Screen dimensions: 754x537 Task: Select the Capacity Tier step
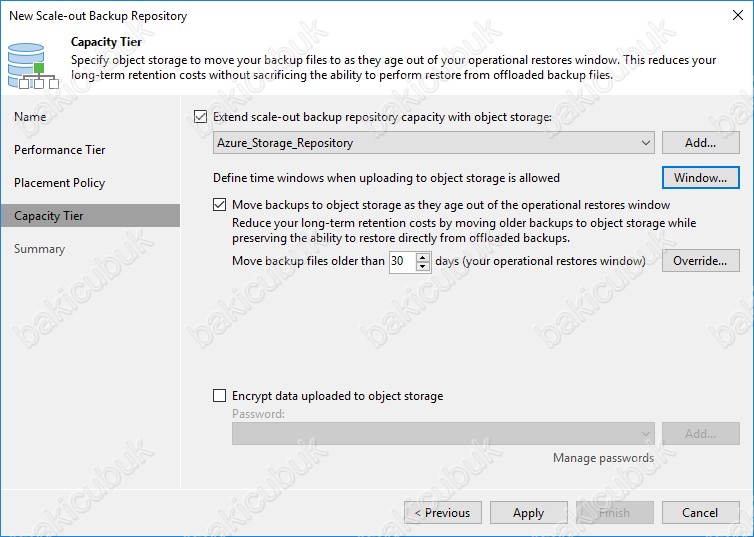(x=90, y=216)
